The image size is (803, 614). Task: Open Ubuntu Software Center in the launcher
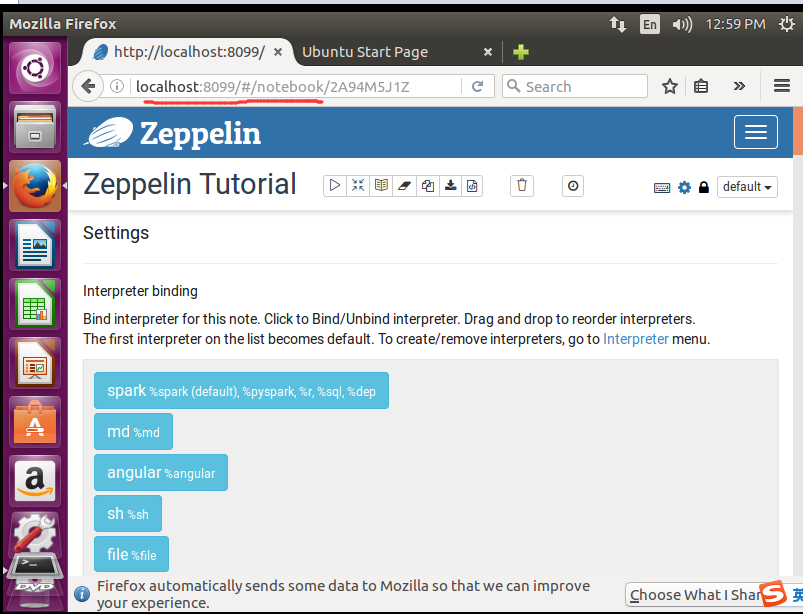click(35, 422)
